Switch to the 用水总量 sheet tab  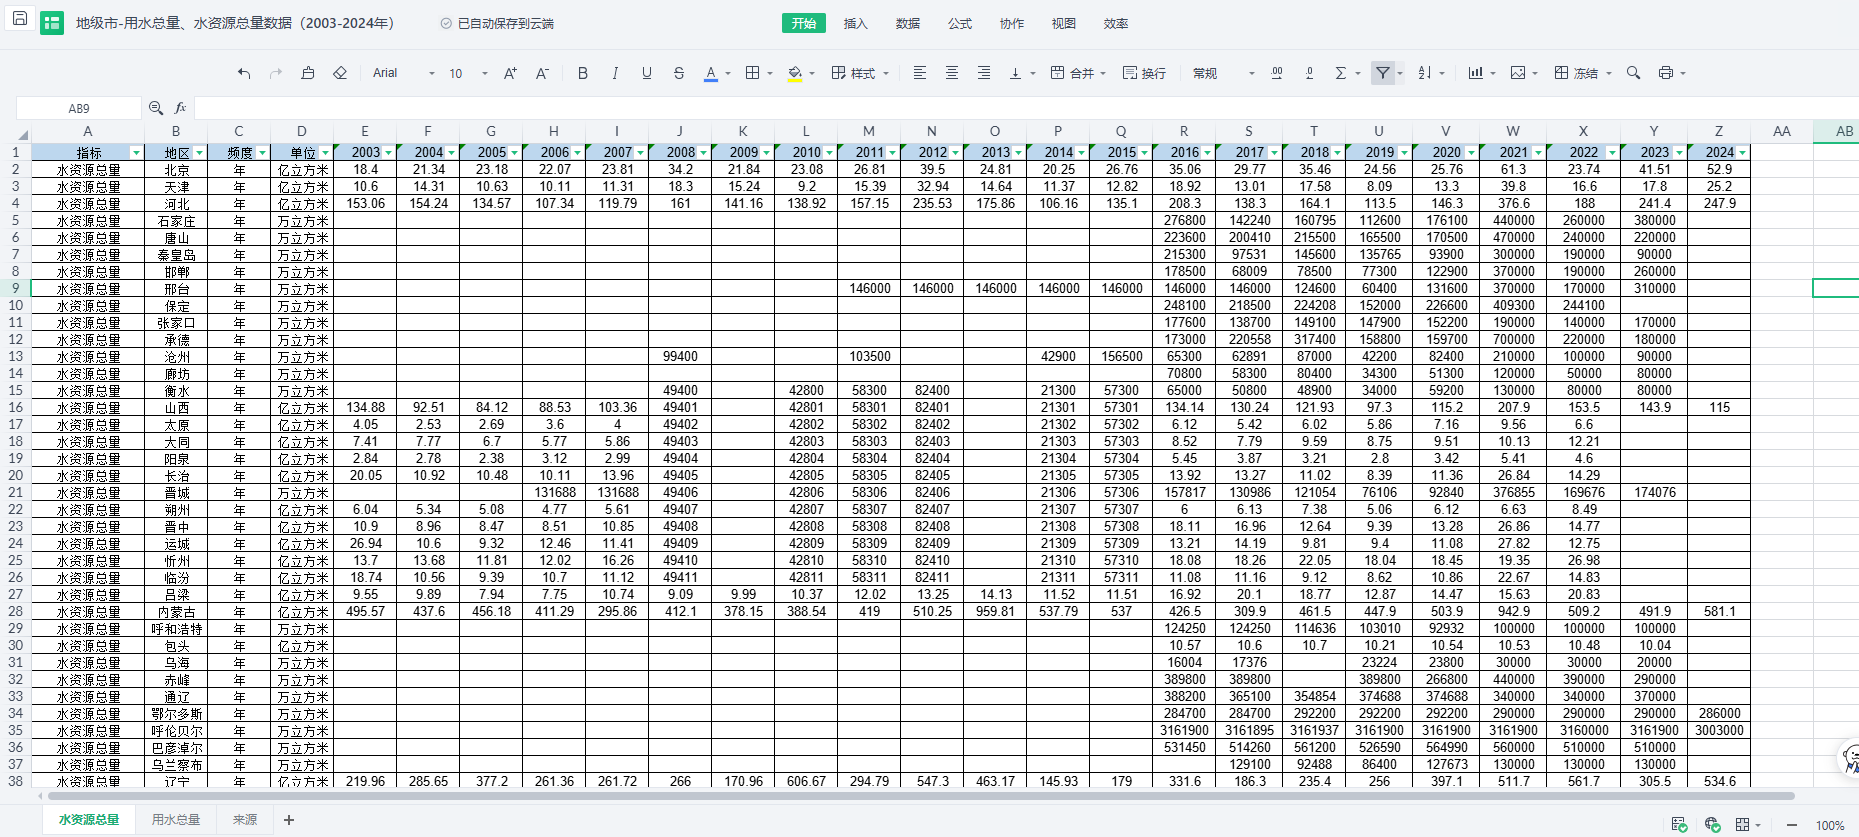tap(176, 820)
